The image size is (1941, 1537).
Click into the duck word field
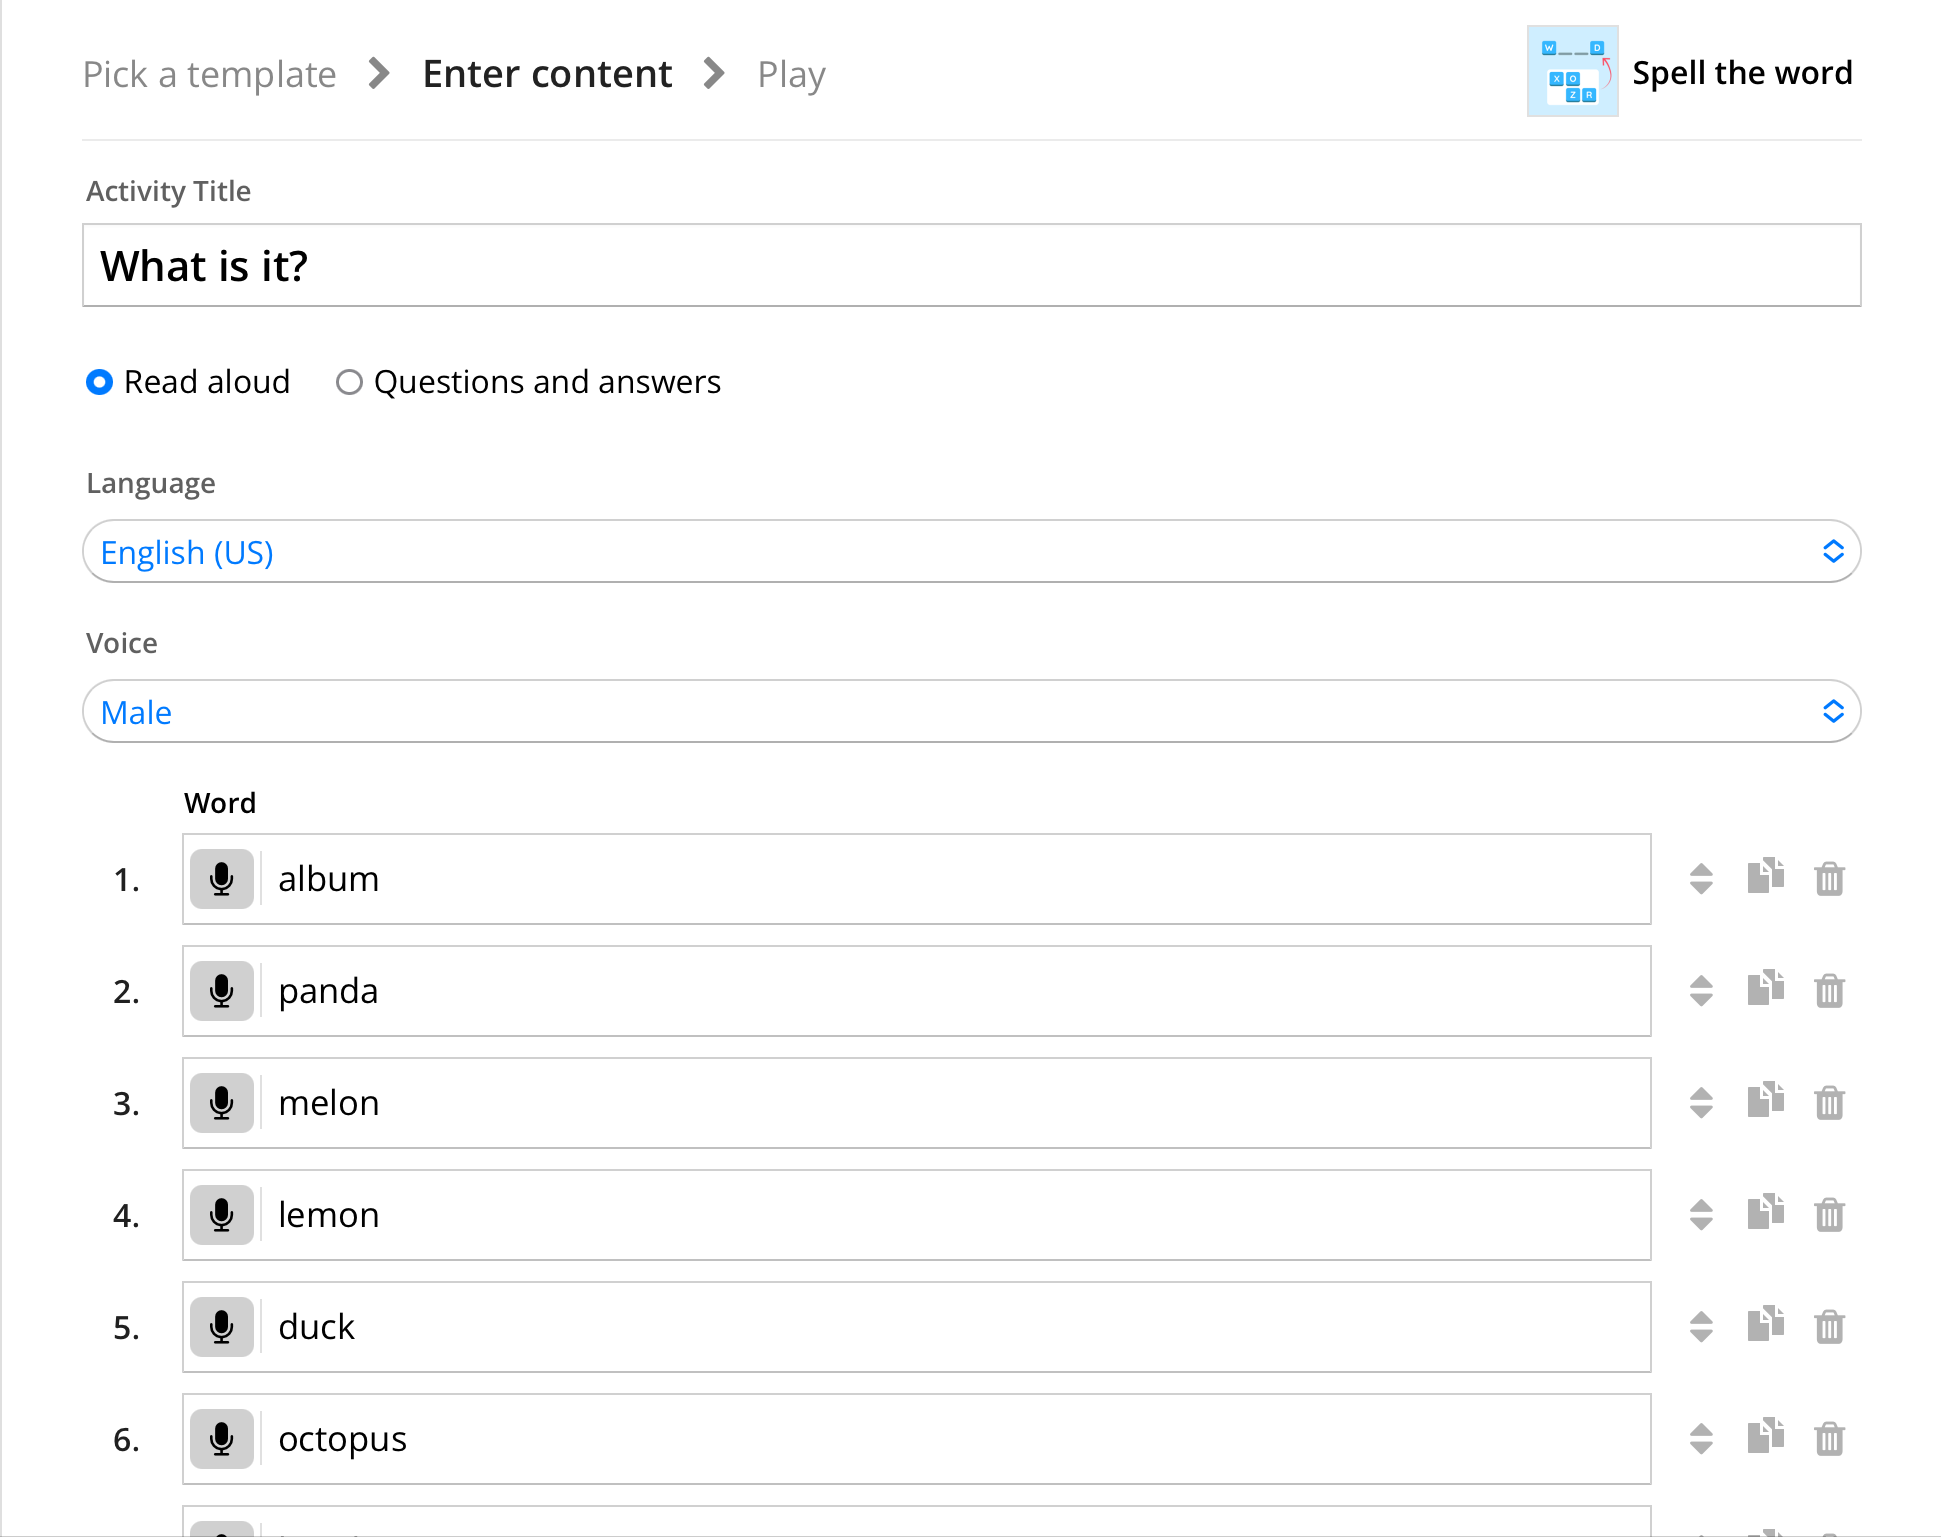click(950, 1327)
